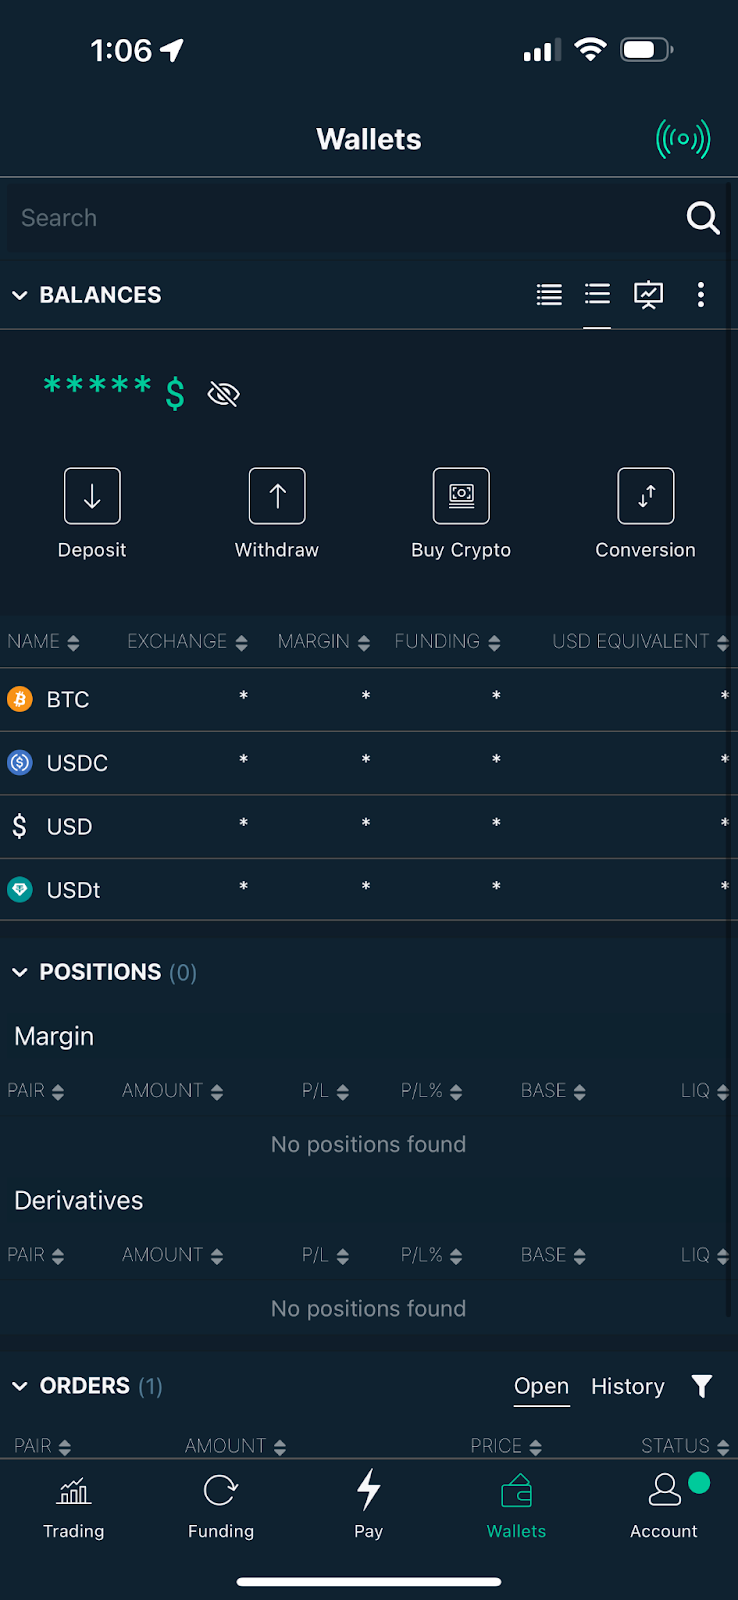The width and height of the screenshot is (738, 1600).
Task: Show hidden wallet balance with eye toggle
Action: (223, 393)
